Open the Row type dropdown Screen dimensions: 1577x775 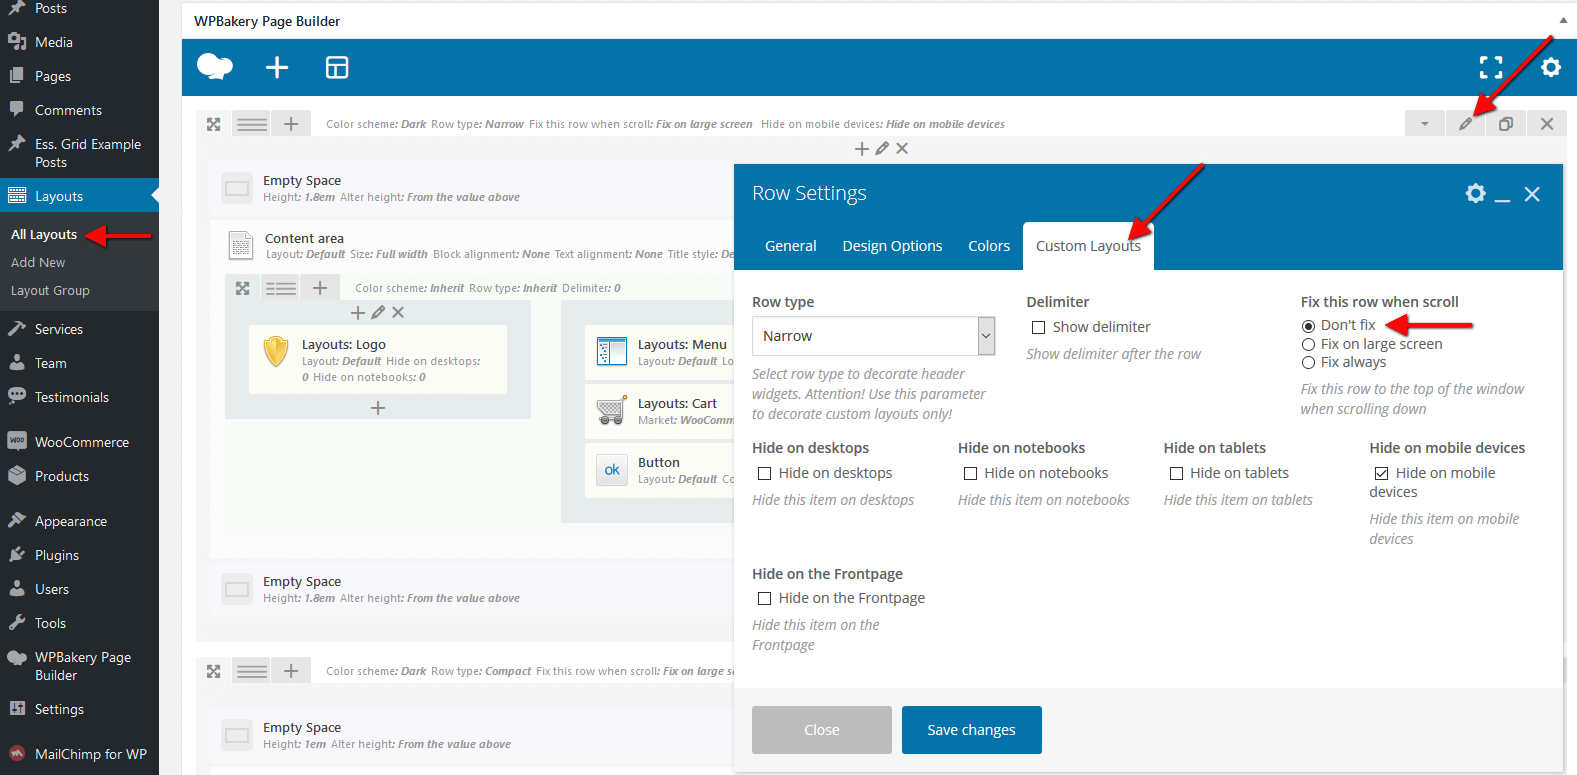(873, 336)
